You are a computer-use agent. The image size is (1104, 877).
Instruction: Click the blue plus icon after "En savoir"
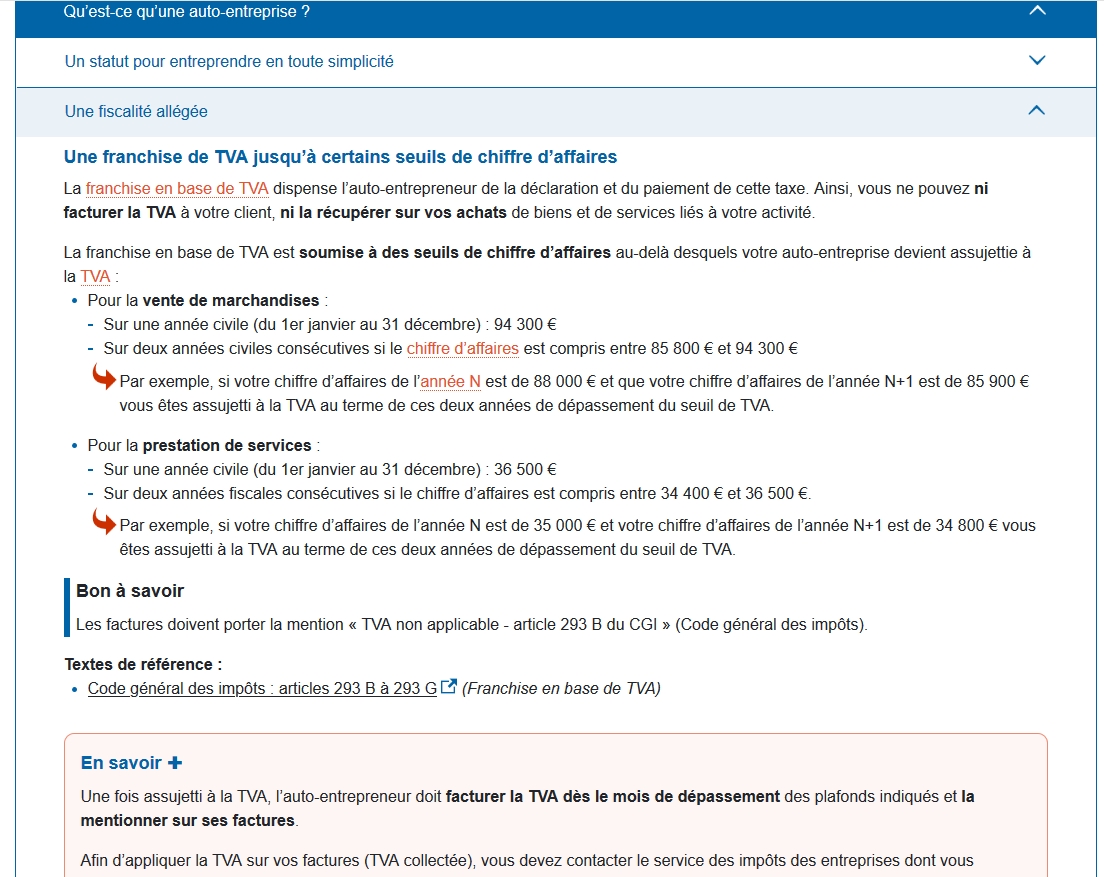(175, 763)
